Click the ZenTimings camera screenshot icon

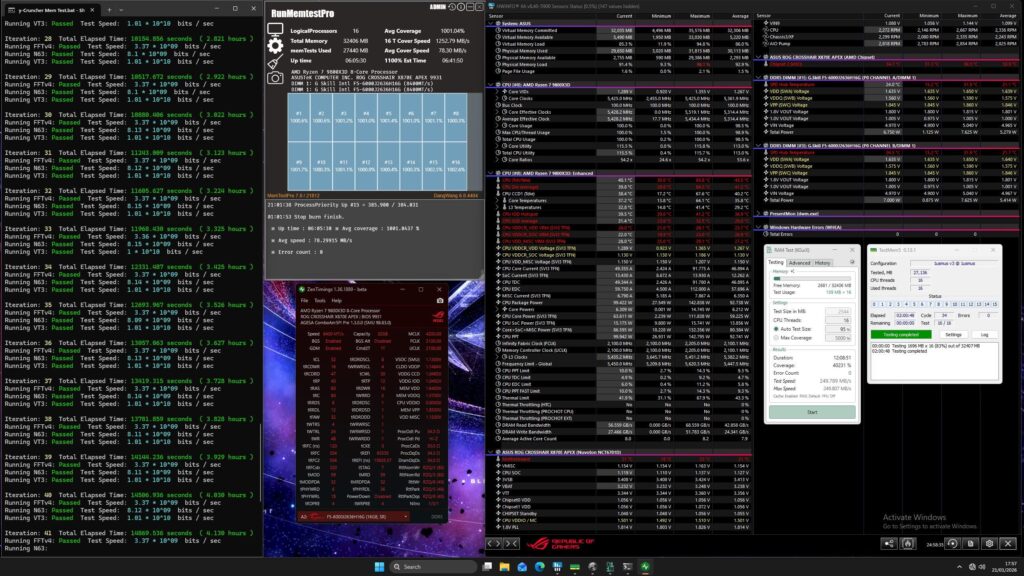(440, 301)
